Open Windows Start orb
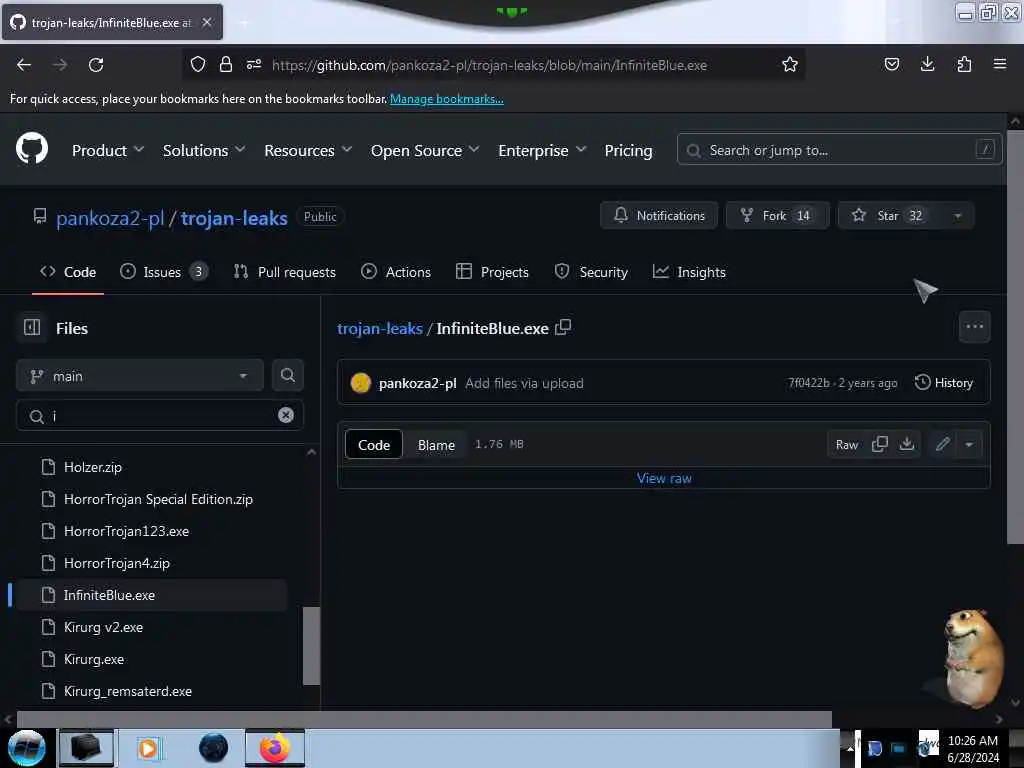The image size is (1024, 768). [x=27, y=748]
